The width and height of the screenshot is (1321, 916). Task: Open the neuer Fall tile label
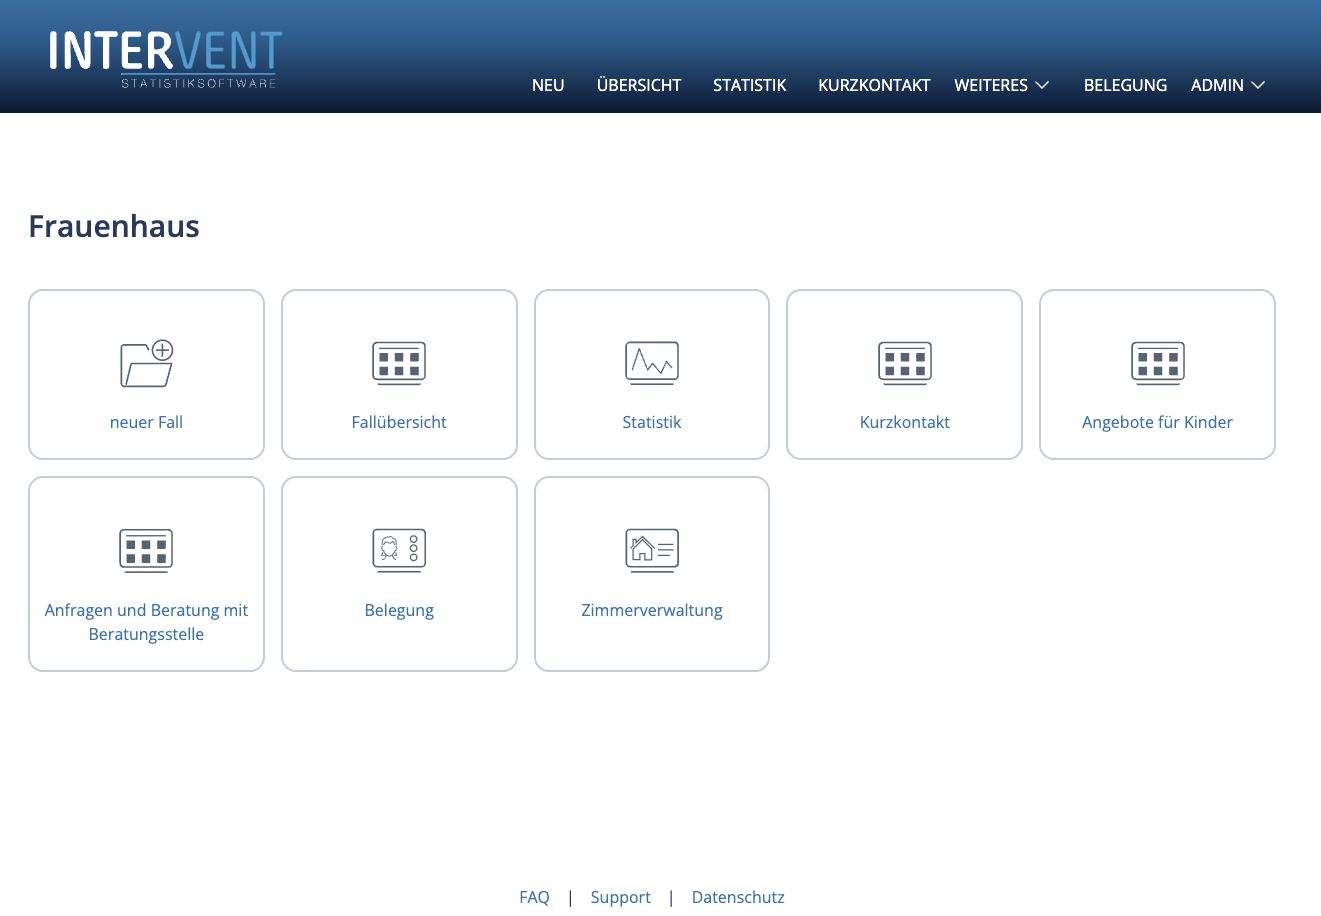(146, 422)
